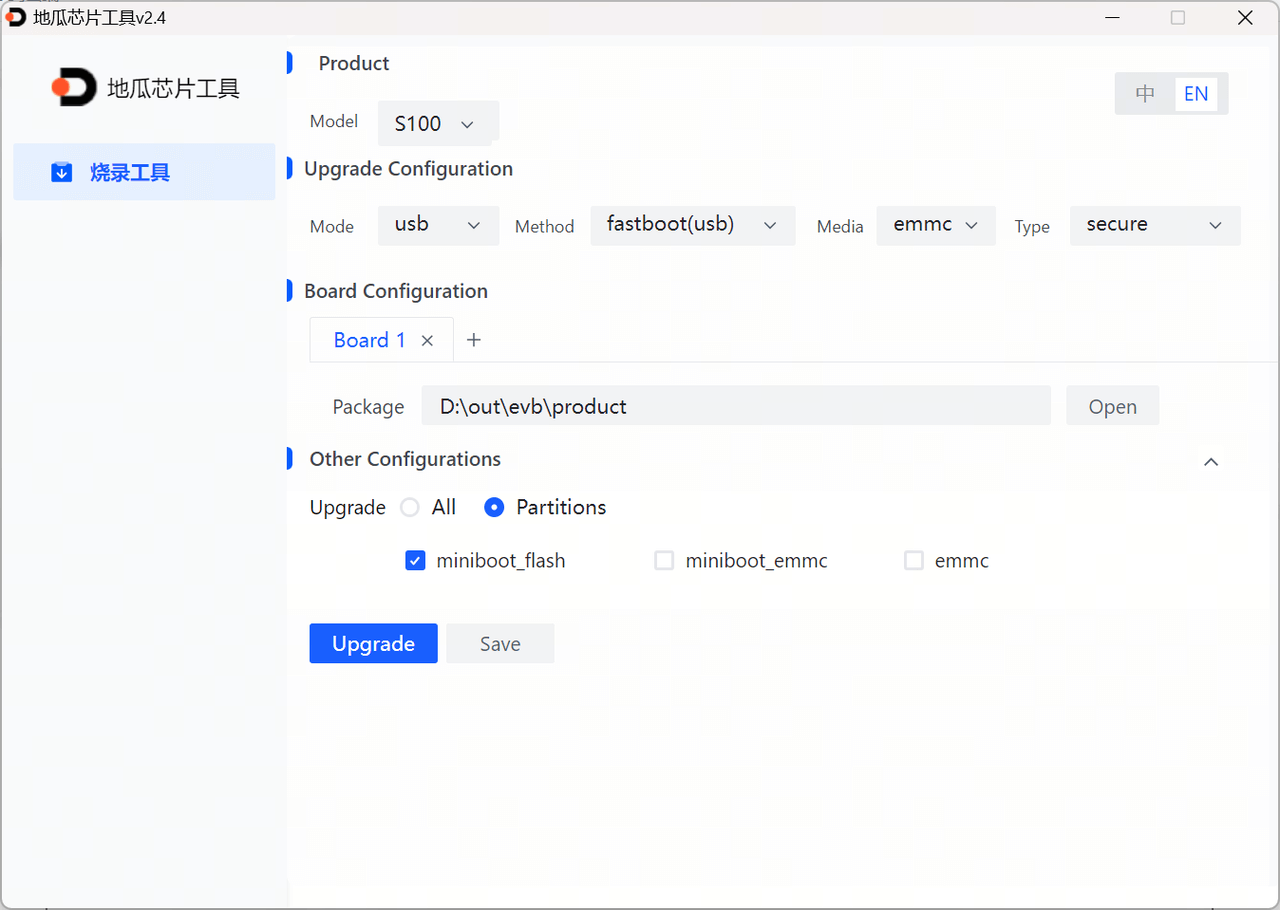1280x910 pixels.
Task: Select the All upgrade radio button
Action: point(410,507)
